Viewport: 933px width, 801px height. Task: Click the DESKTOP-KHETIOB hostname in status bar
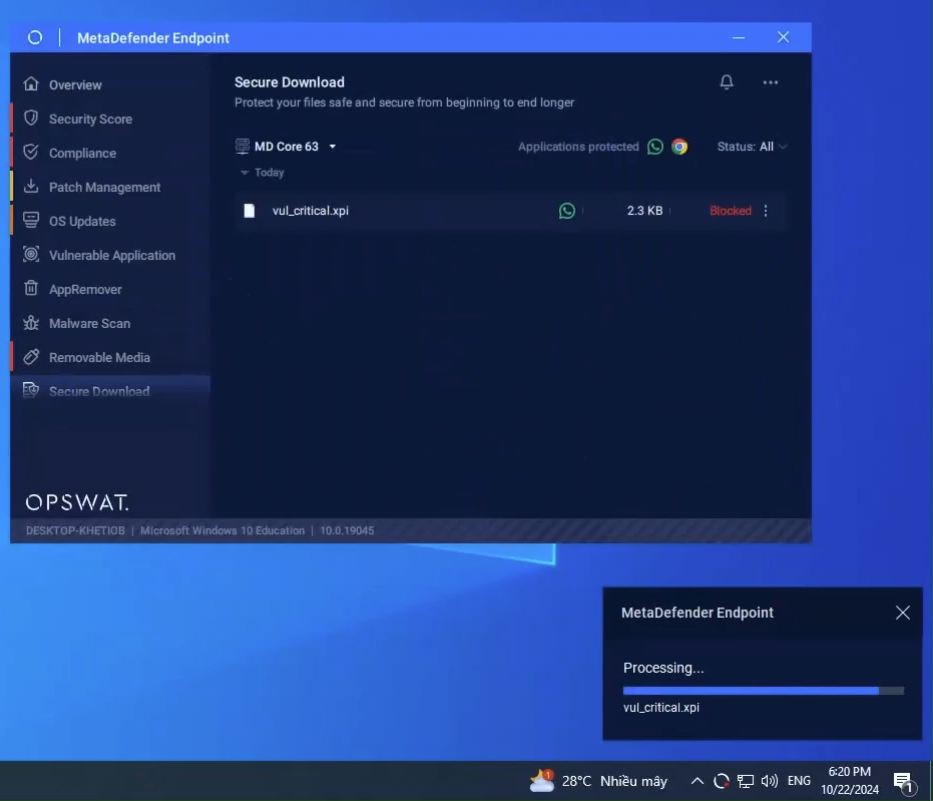coord(75,530)
